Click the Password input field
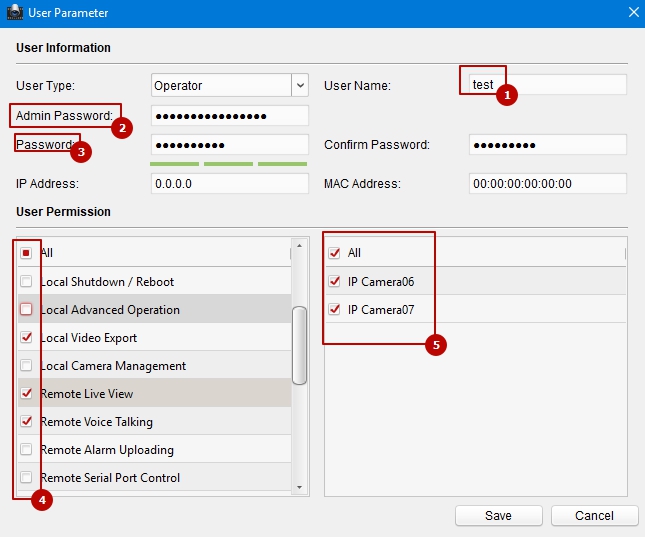 pos(229,145)
